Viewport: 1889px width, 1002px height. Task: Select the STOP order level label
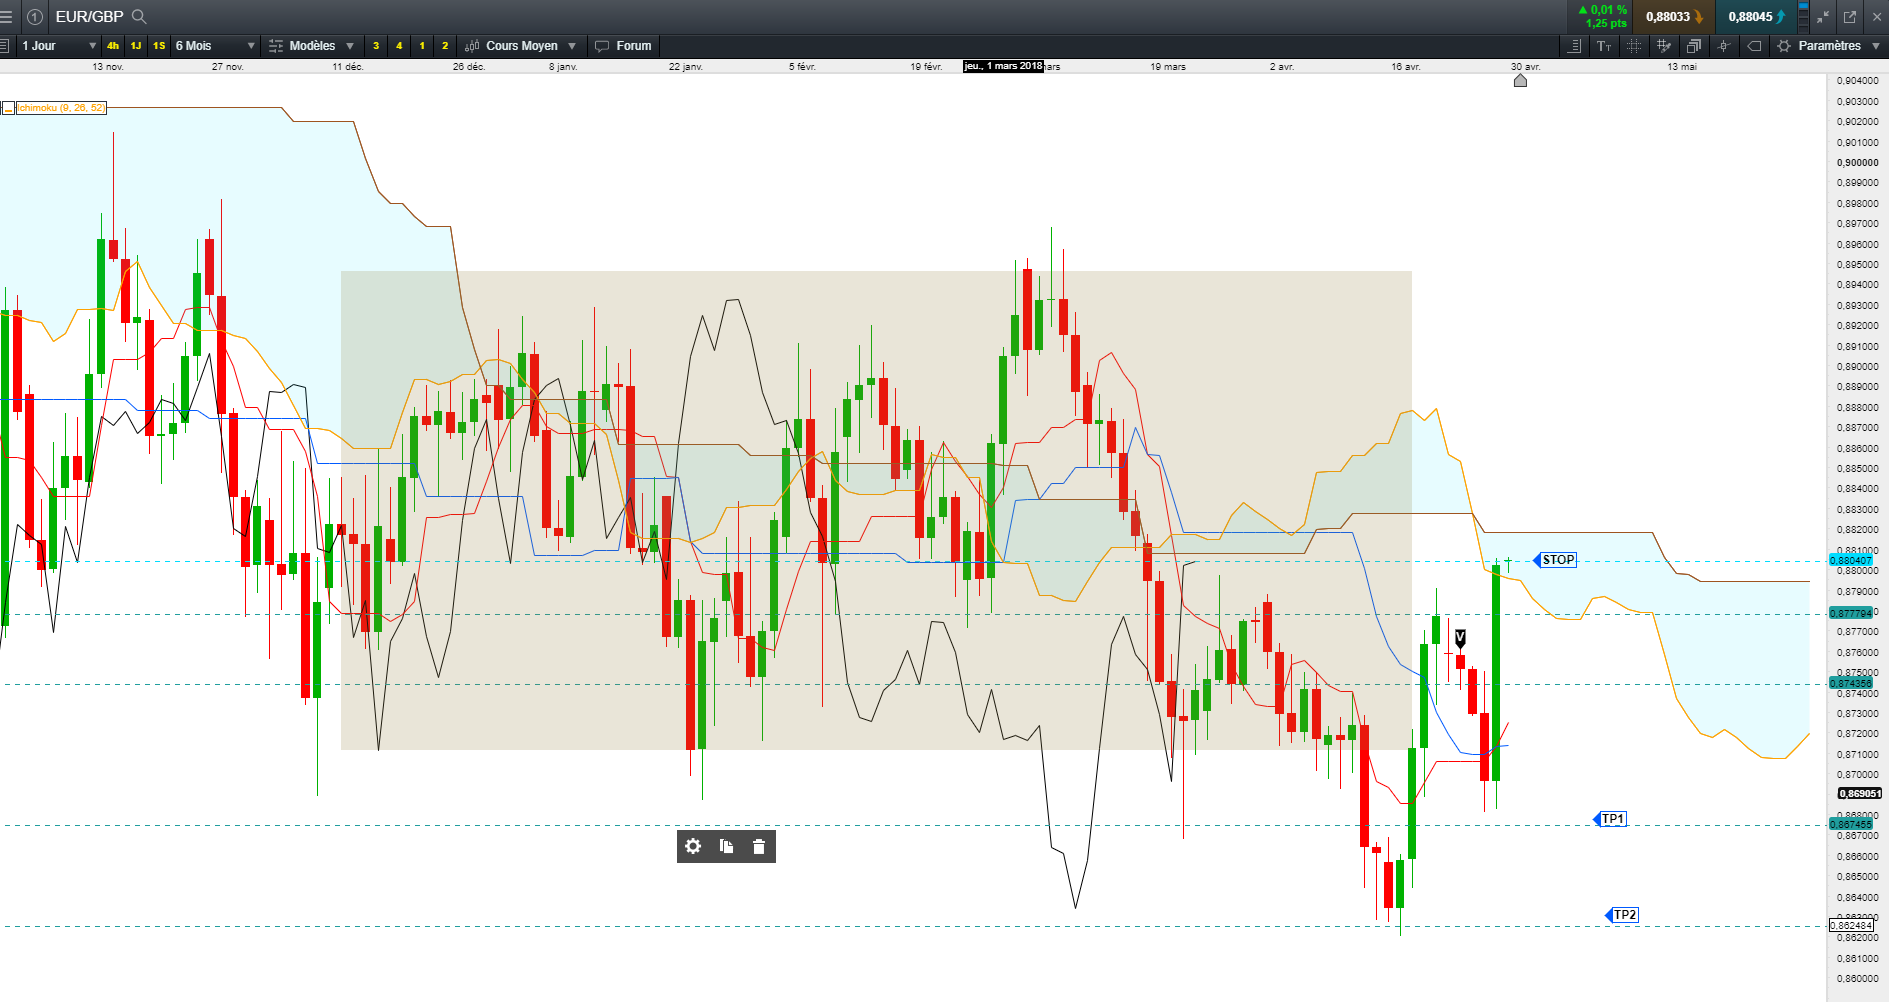coord(1556,560)
